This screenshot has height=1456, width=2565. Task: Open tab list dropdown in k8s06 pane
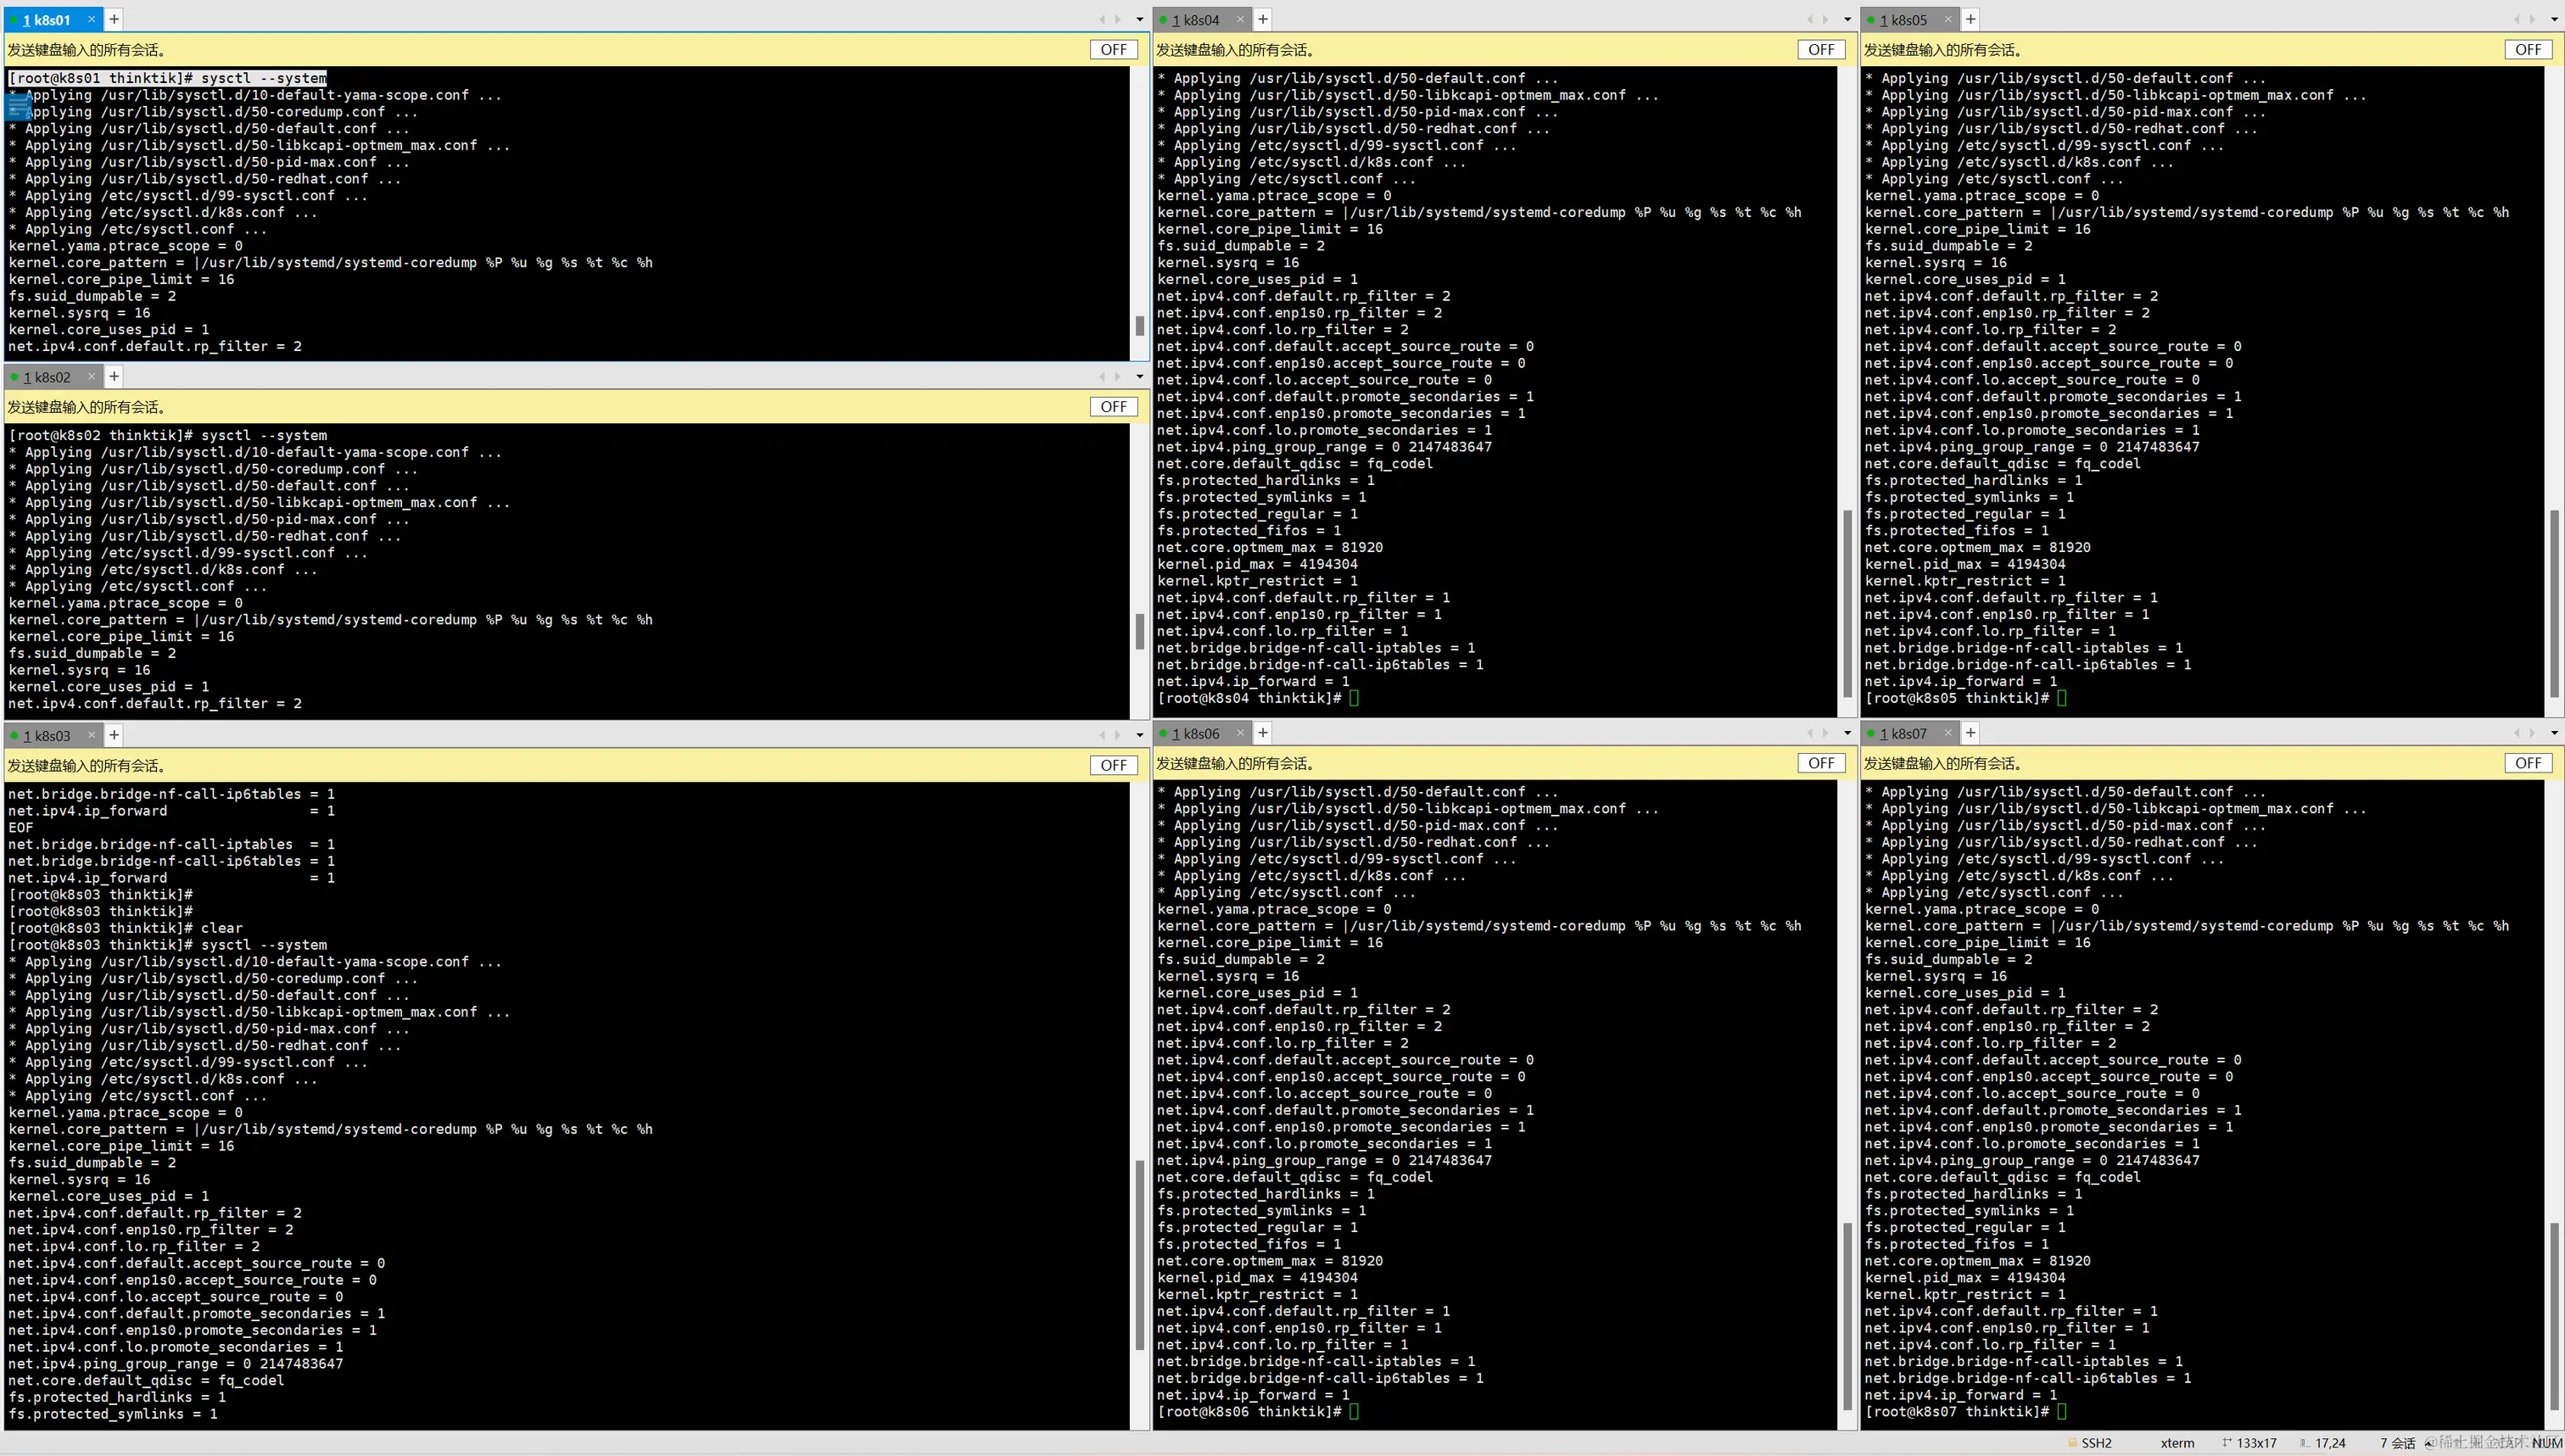(1847, 733)
